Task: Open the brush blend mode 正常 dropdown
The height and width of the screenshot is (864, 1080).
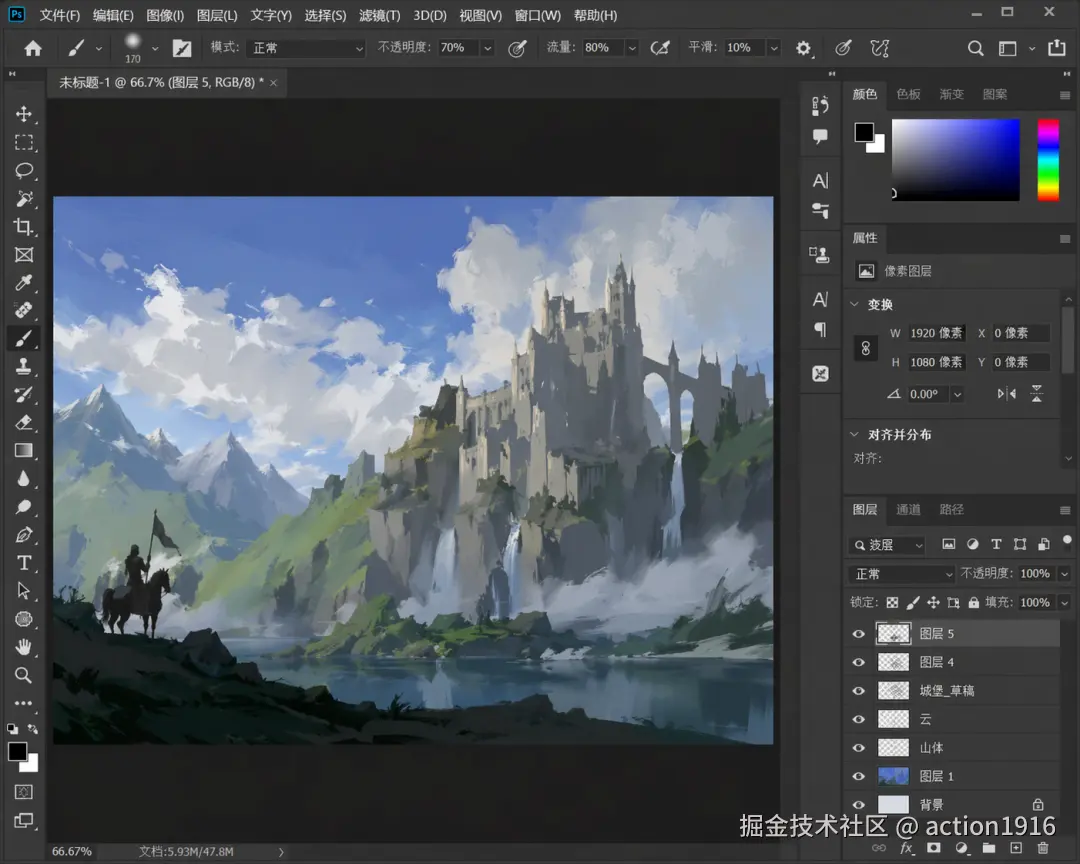Action: point(307,48)
